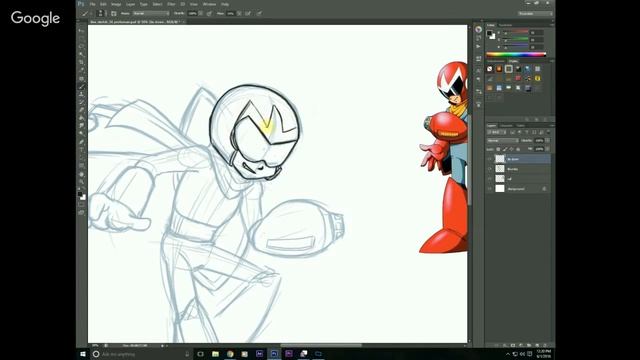Select the Background layer thumbnail
640x360 pixels.
(x=500, y=189)
